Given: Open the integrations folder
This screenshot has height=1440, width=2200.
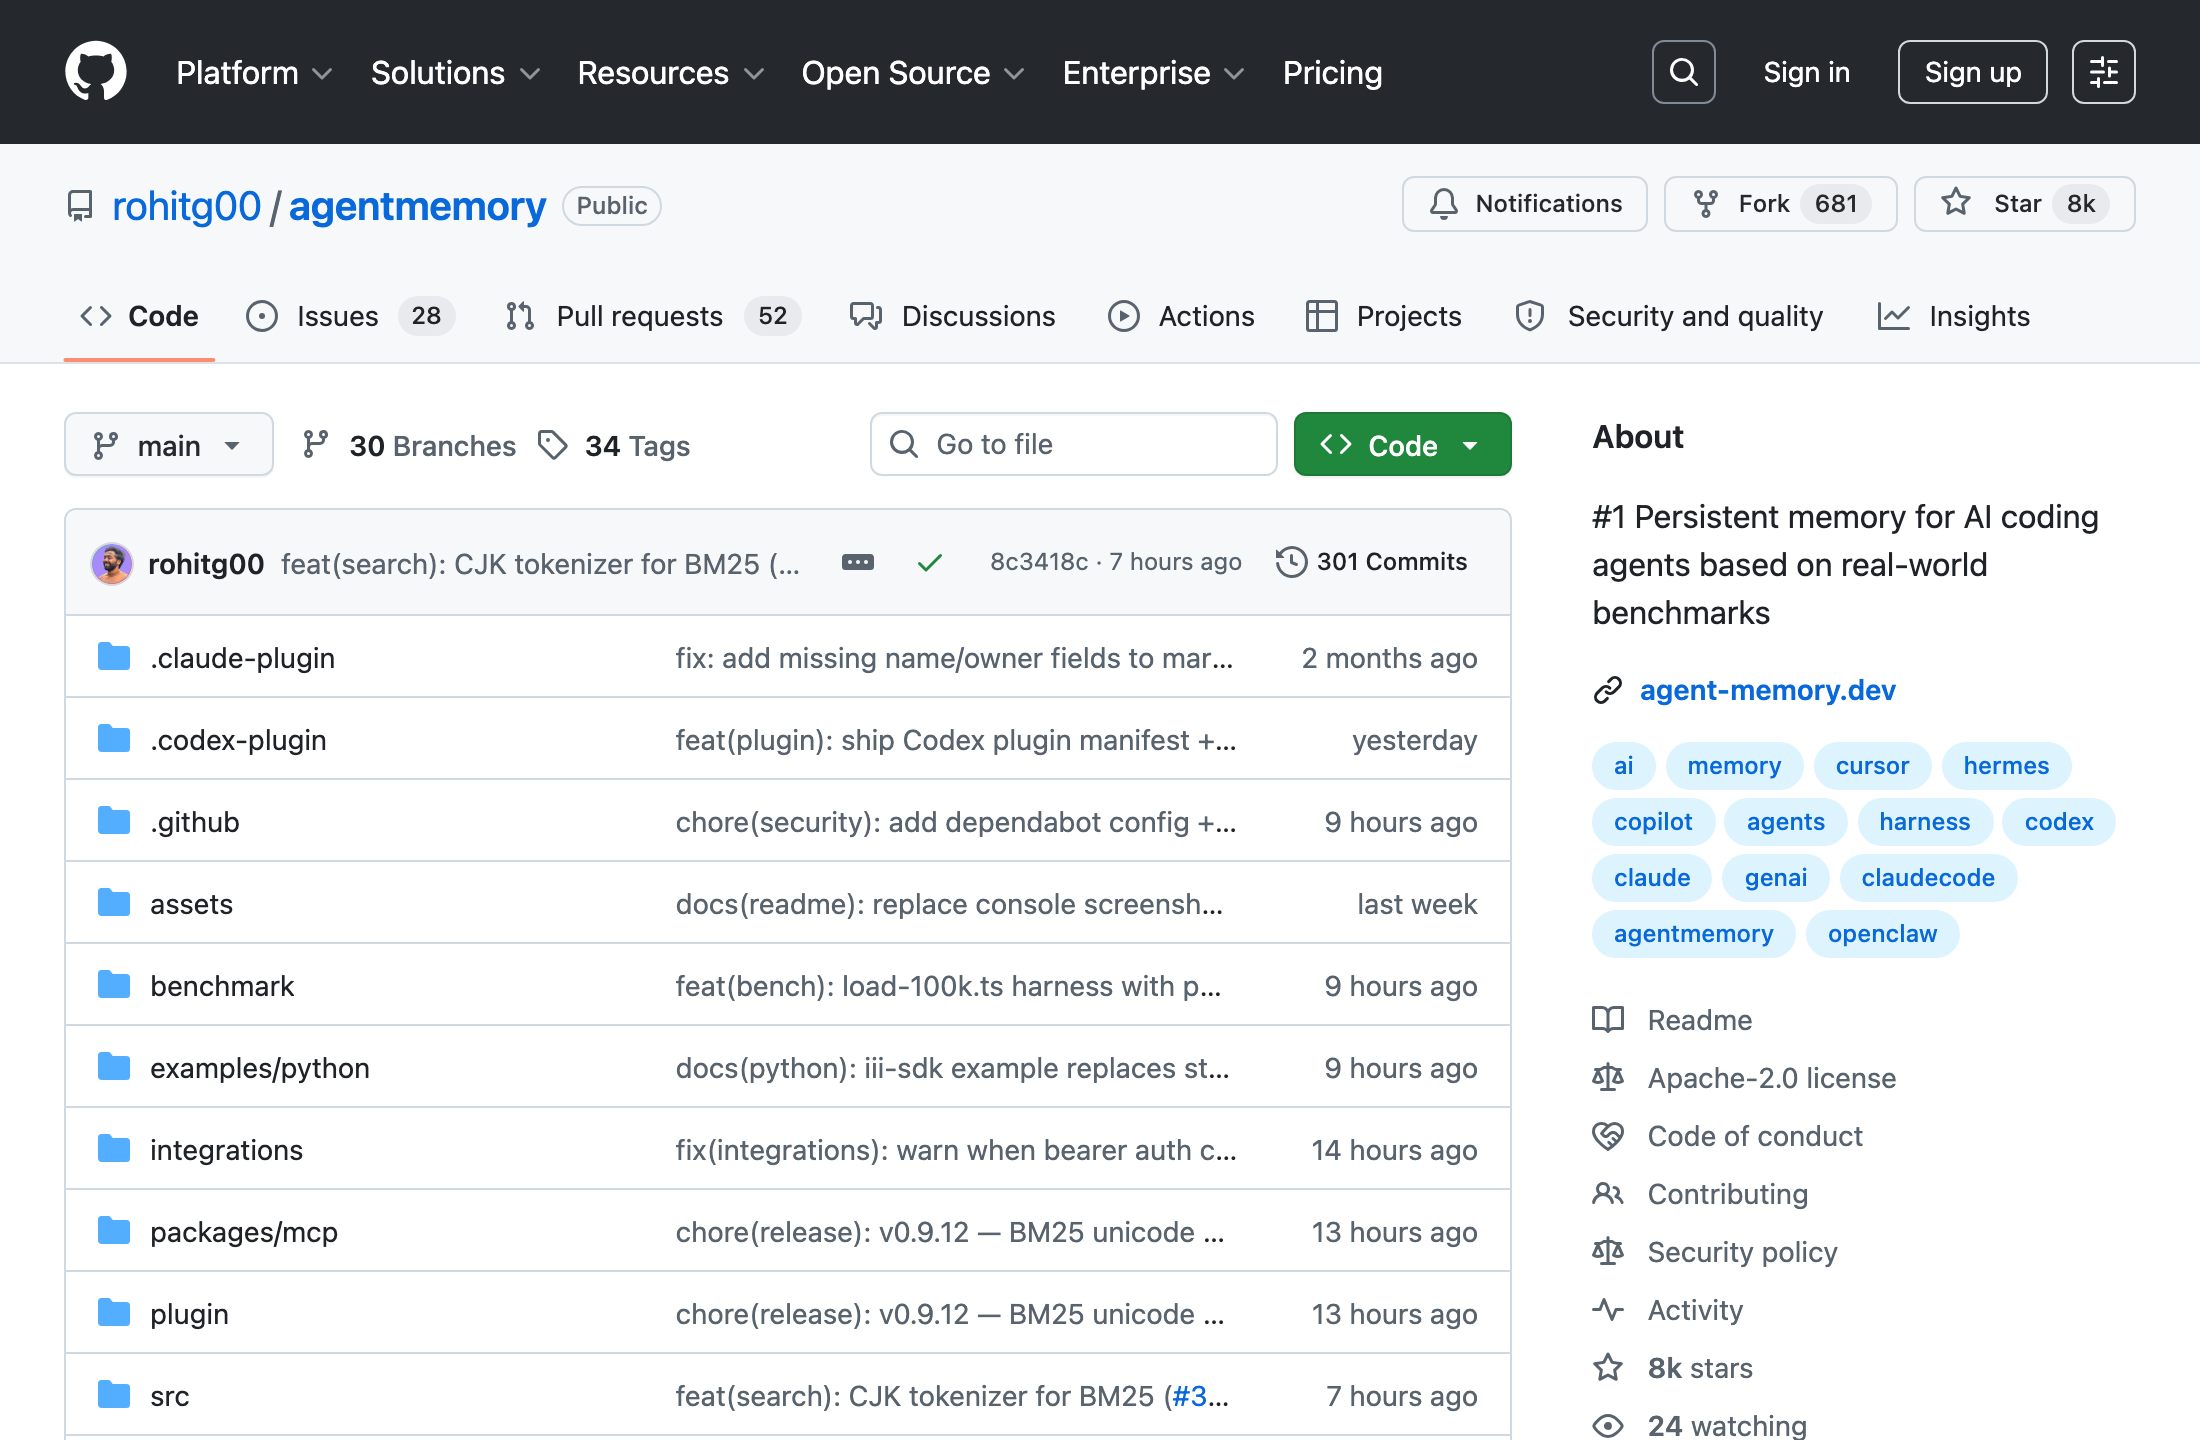Looking at the screenshot, I should point(226,1150).
